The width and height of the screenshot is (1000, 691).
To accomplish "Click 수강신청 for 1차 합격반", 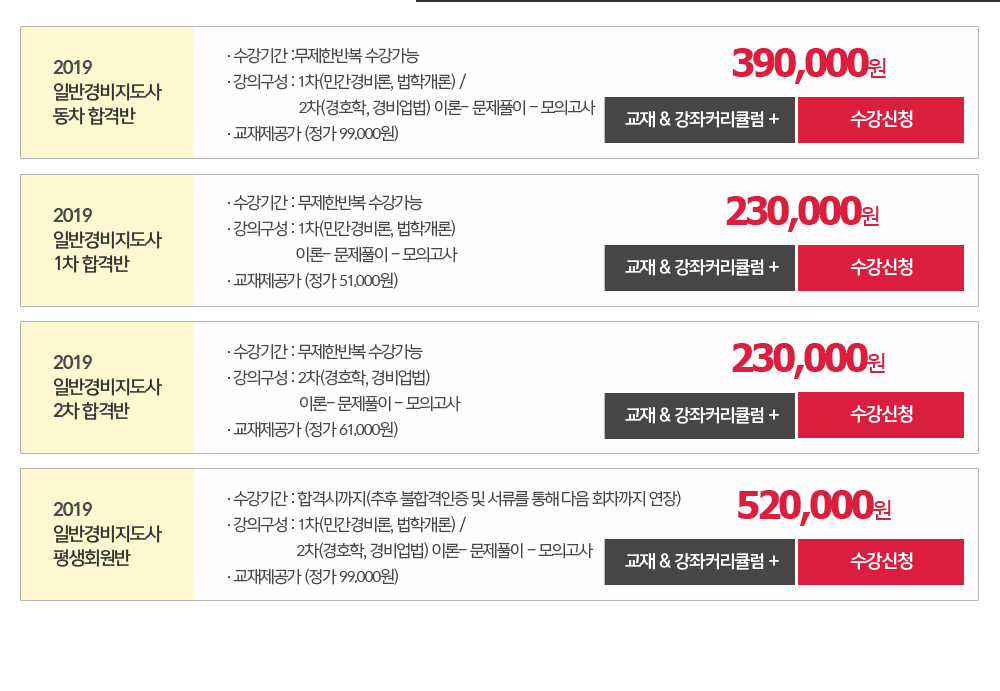I will coord(880,267).
